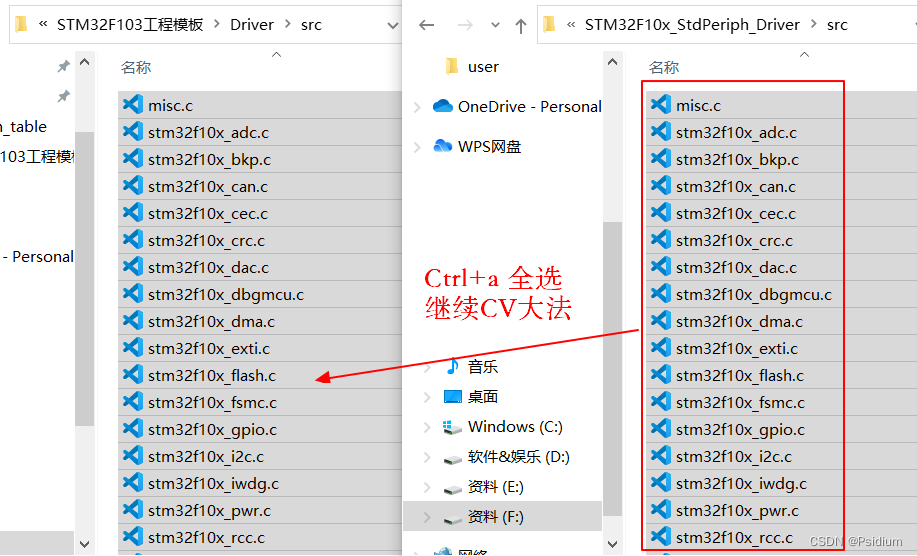Click stm32f10x_iwdg.c icon in right StdPeriph window
This screenshot has height=556, width=917.
click(661, 482)
